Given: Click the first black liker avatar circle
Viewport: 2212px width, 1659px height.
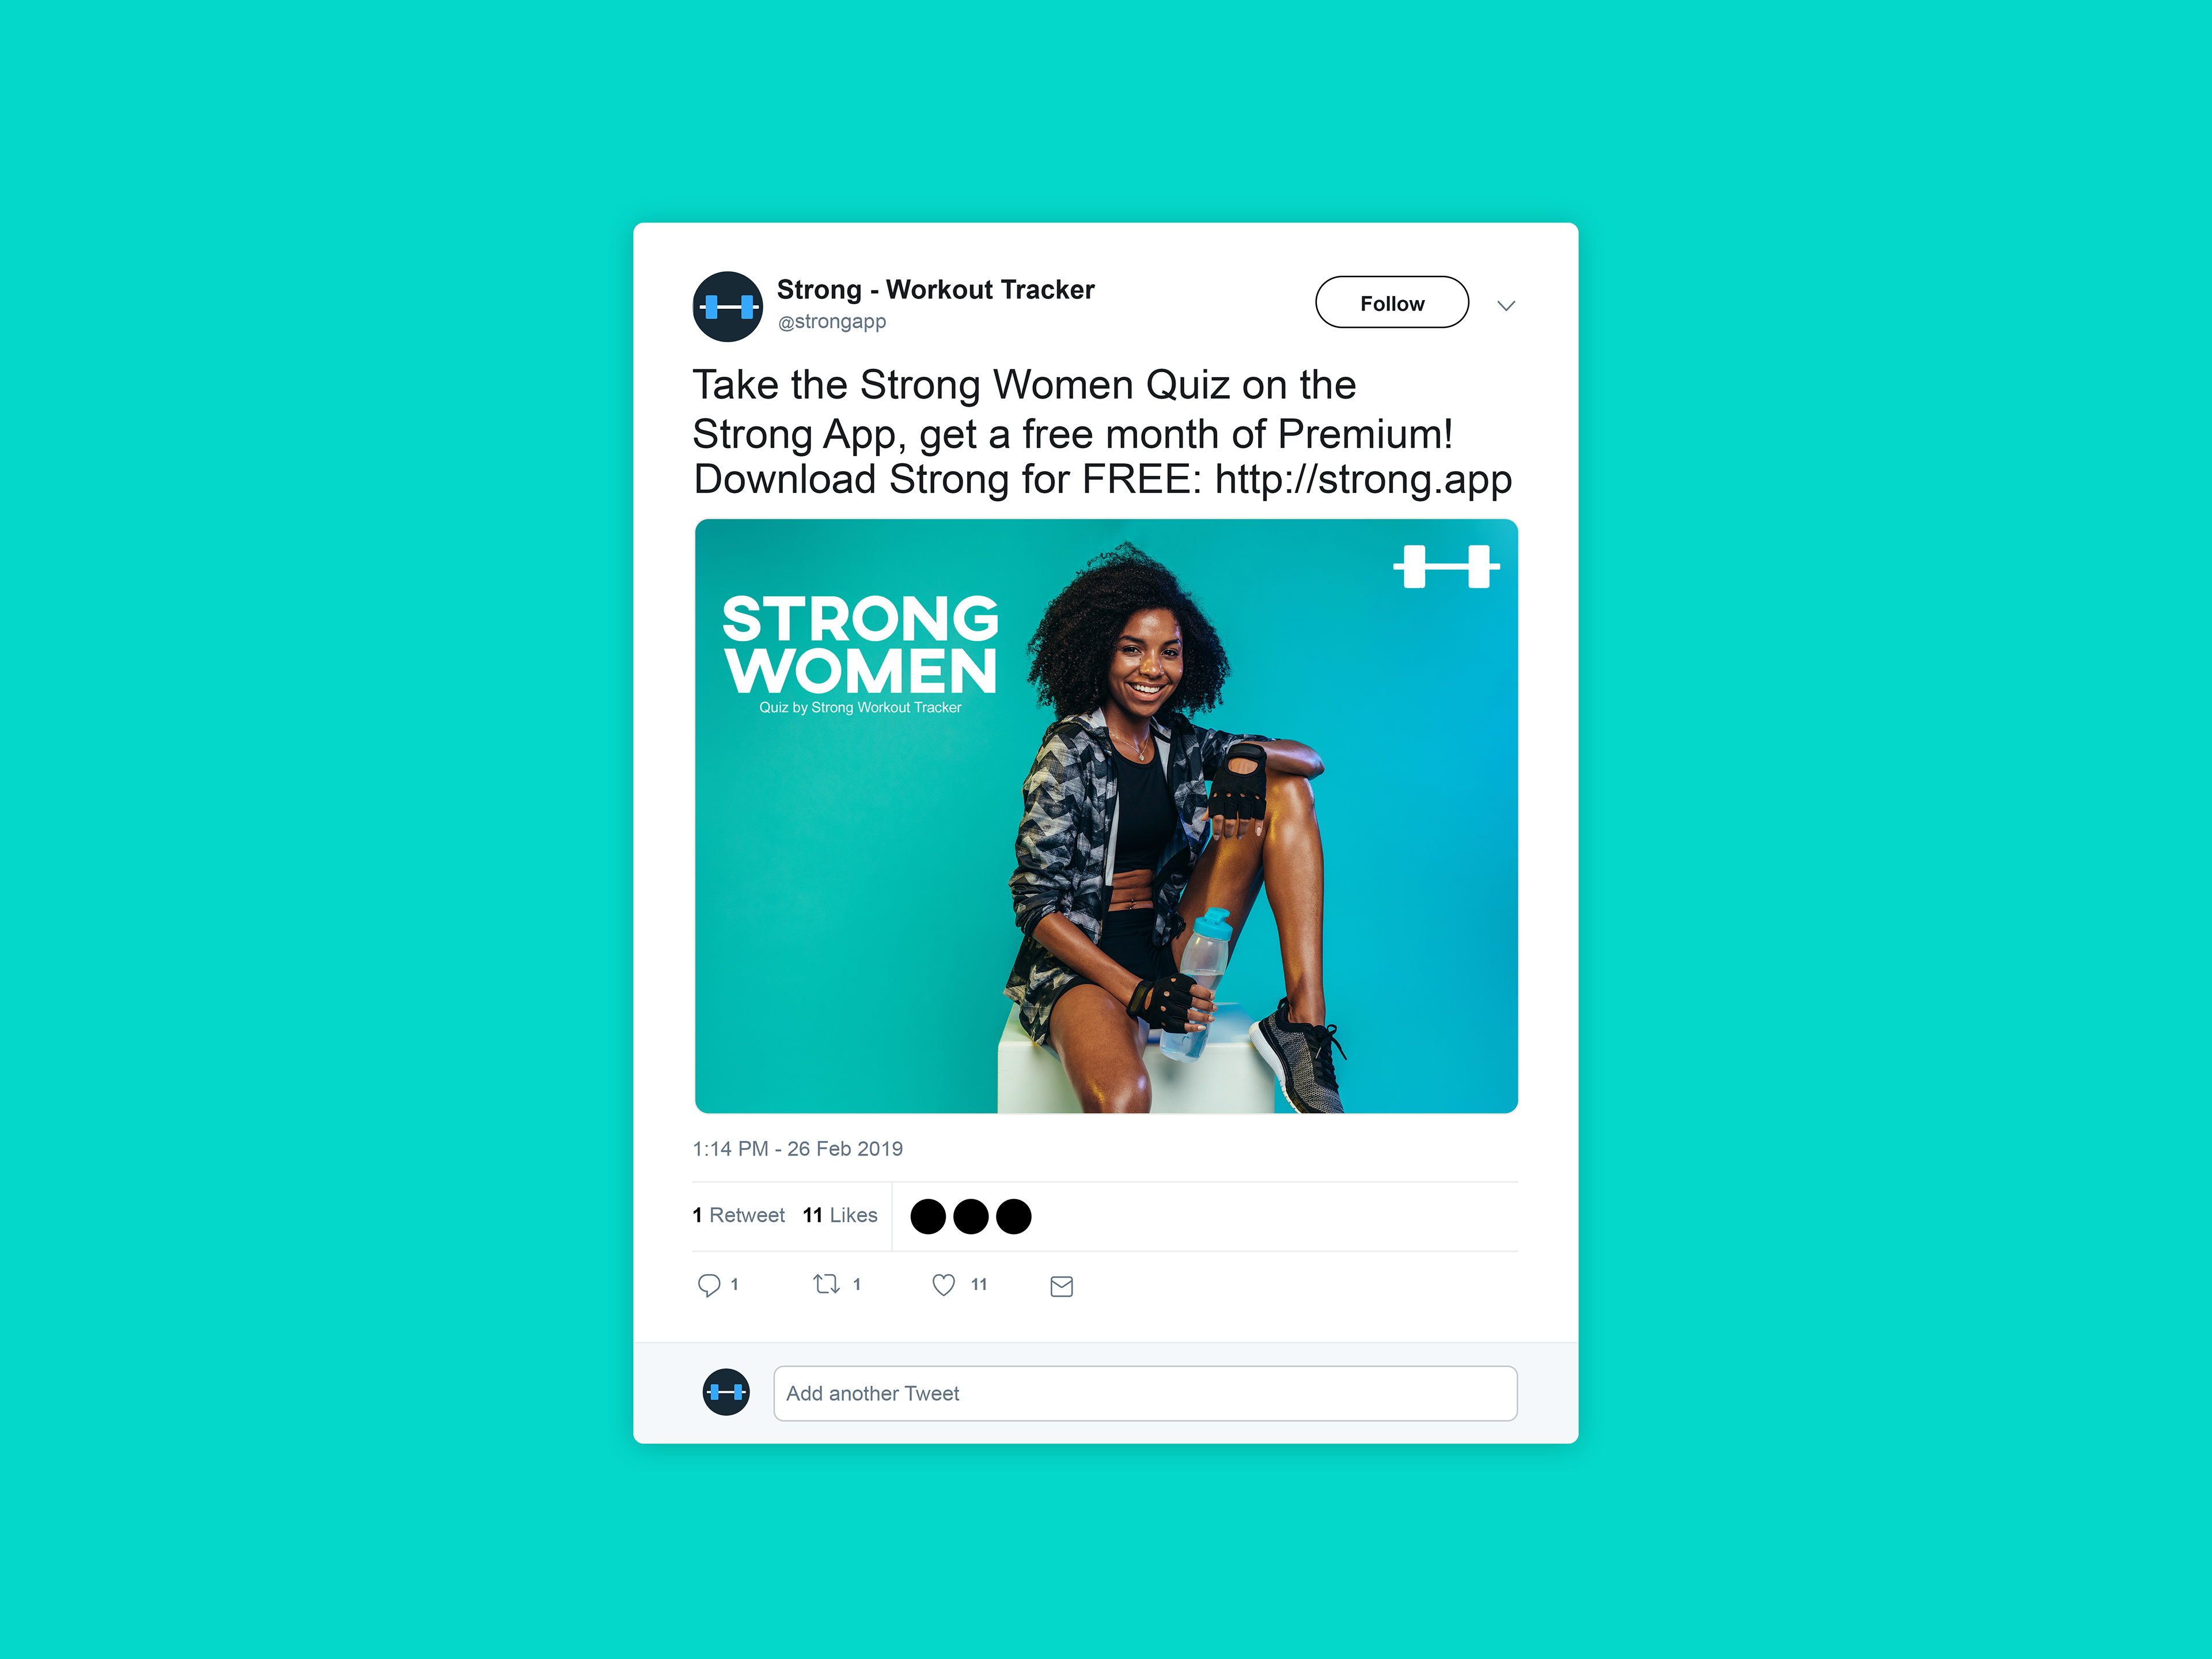Looking at the screenshot, I should [x=928, y=1216].
